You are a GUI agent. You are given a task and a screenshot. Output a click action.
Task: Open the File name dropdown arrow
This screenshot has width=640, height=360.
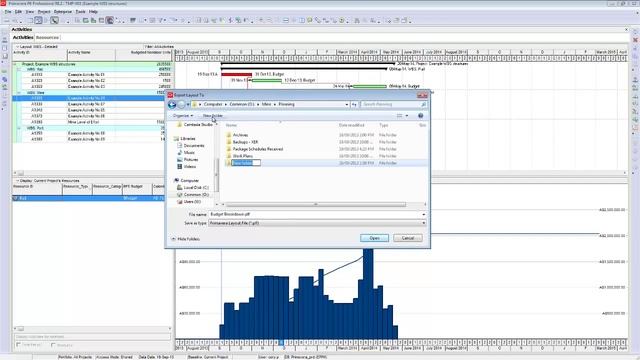423,214
